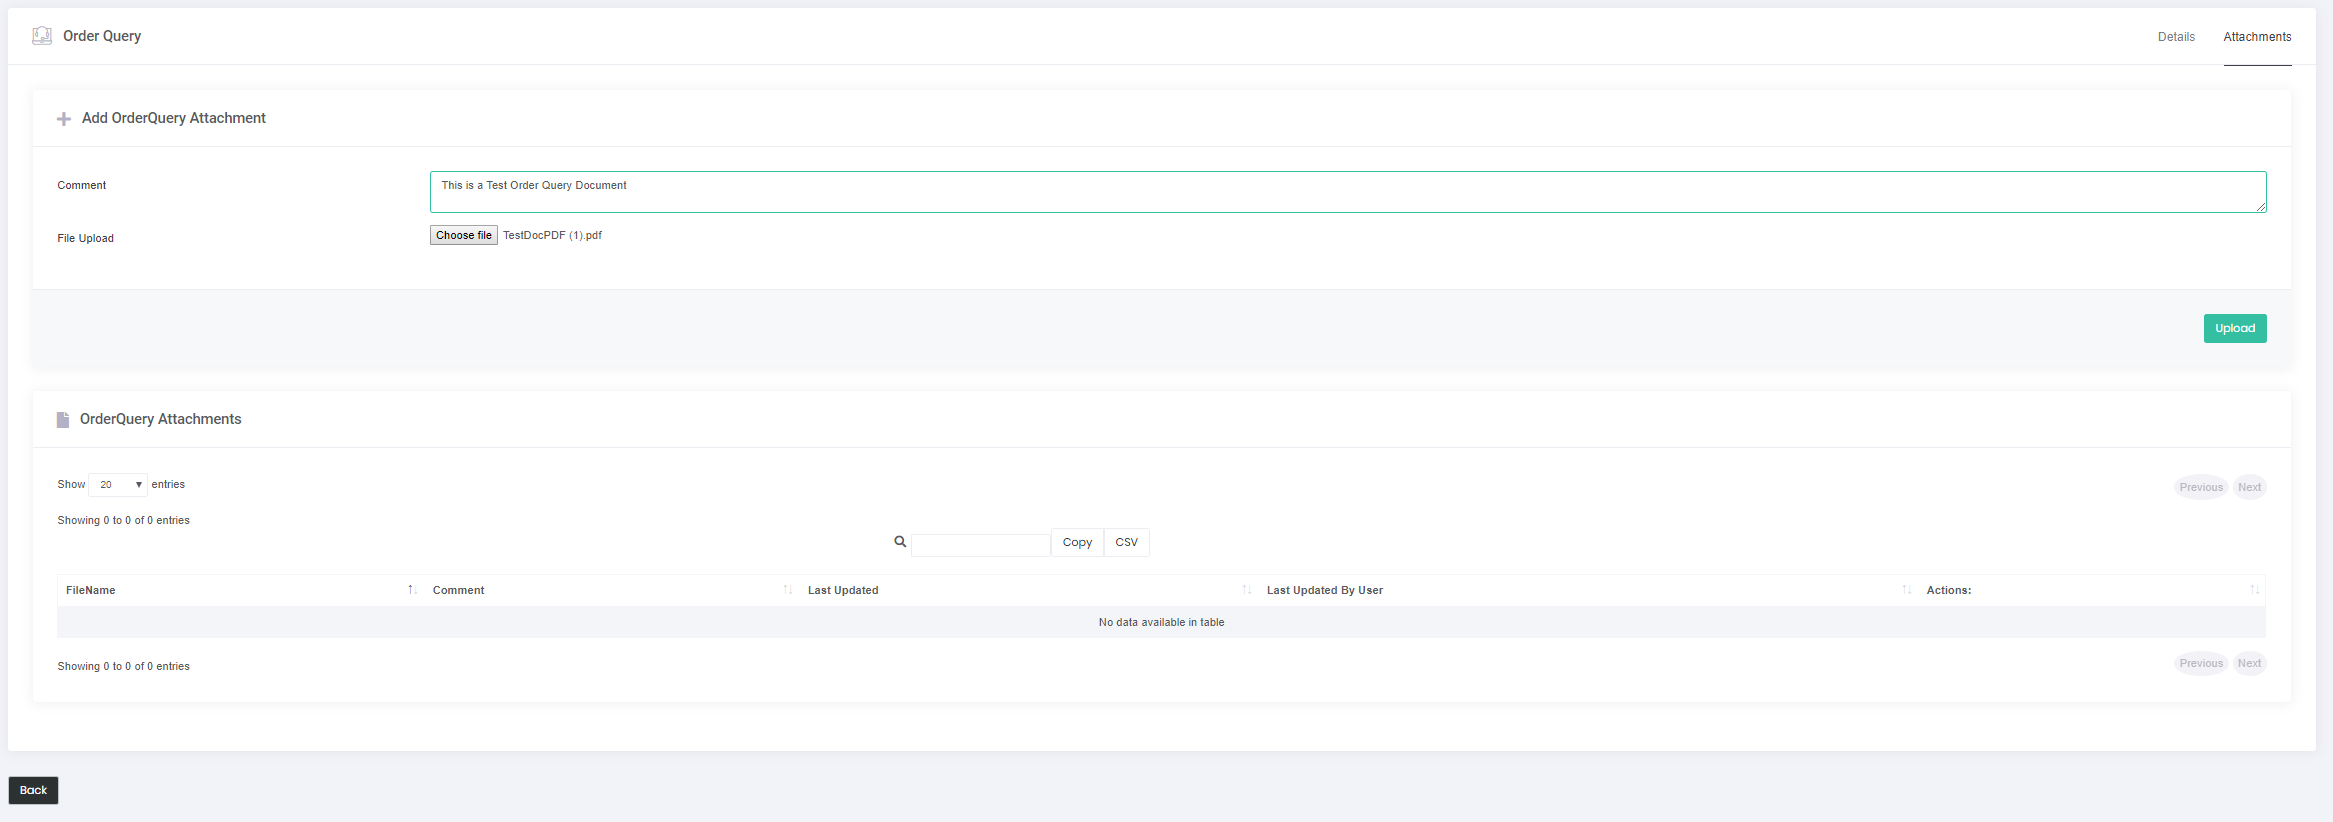
Task: Switch to the Details tab
Action: coord(2176,37)
